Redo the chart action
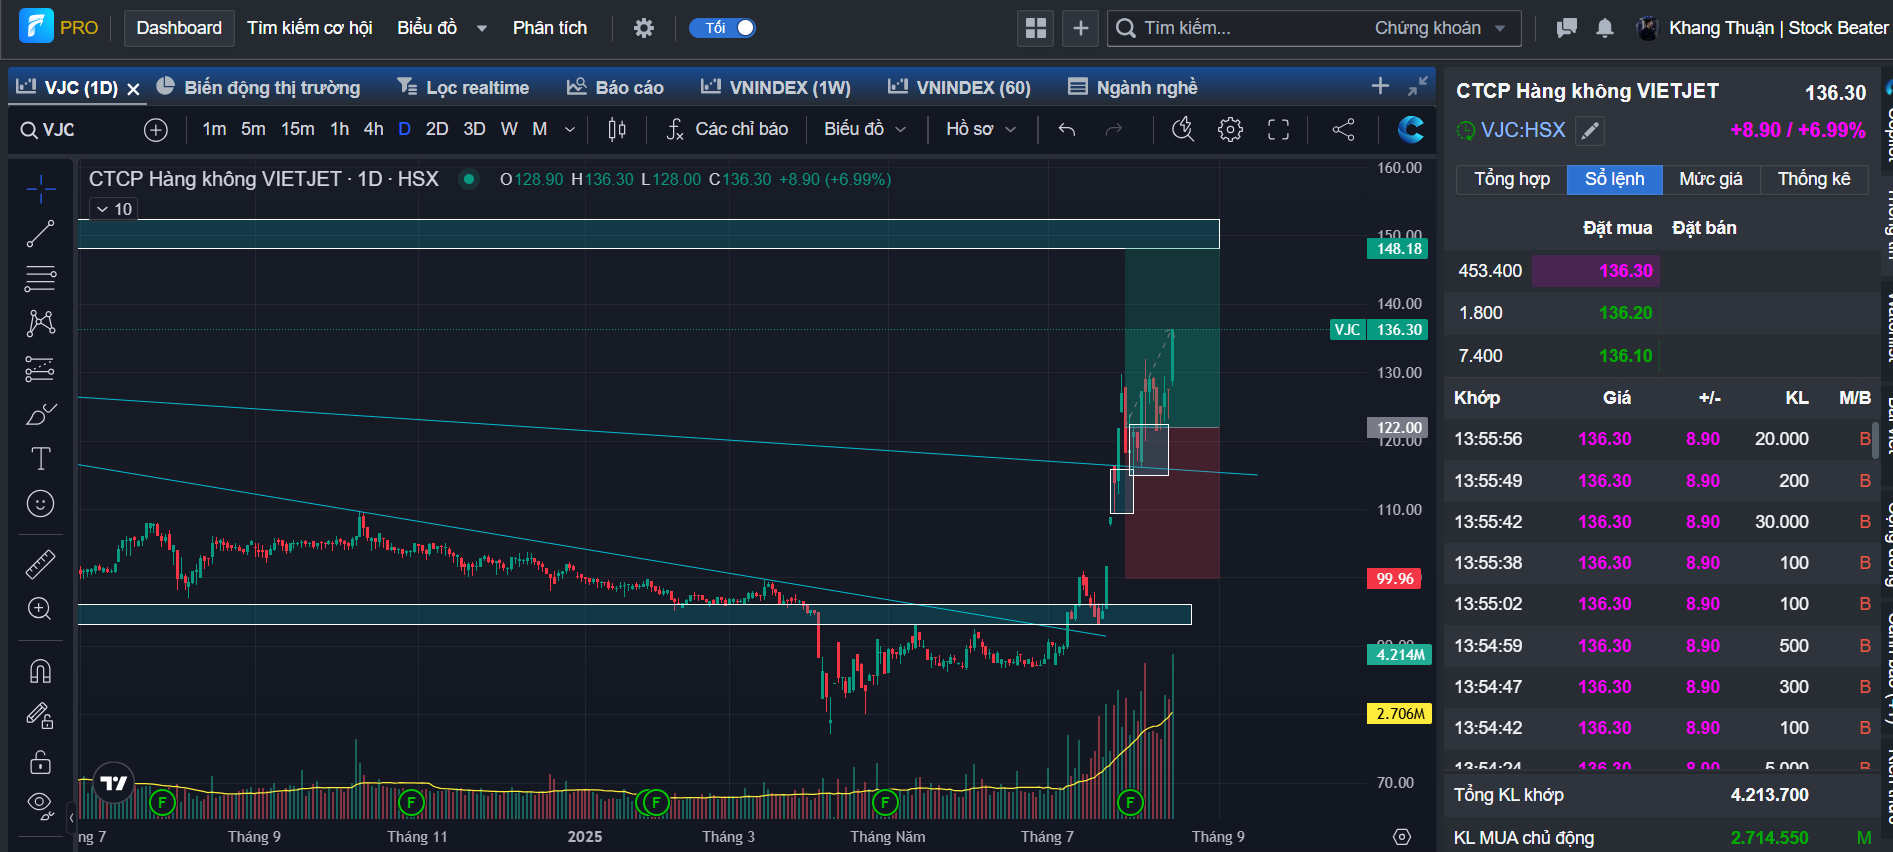1893x852 pixels. click(1114, 129)
